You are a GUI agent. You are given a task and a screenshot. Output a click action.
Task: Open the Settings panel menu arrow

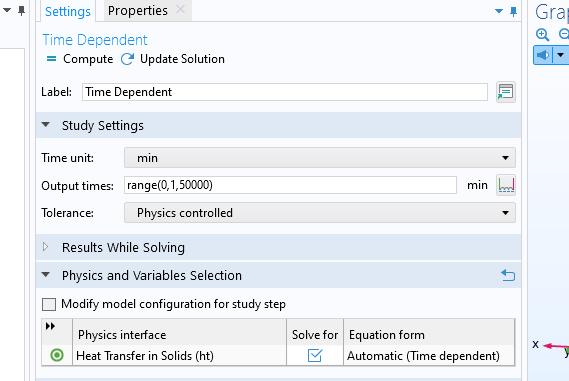pyautogui.click(x=499, y=11)
